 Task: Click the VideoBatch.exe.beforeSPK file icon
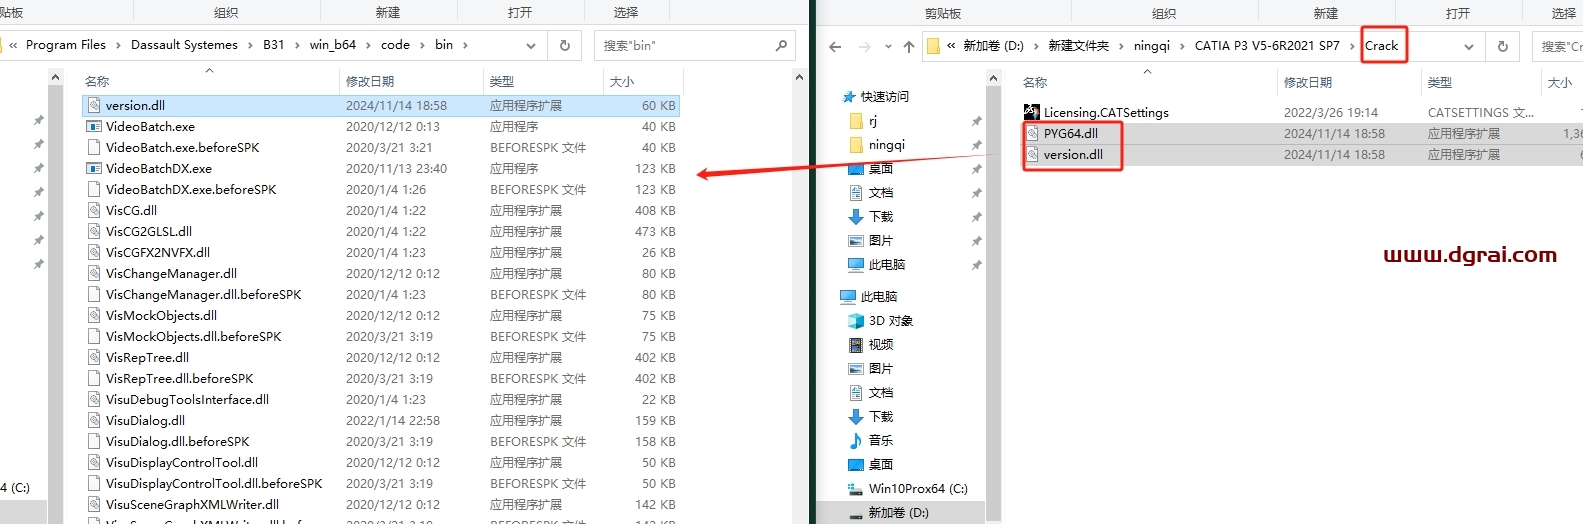[x=94, y=147]
